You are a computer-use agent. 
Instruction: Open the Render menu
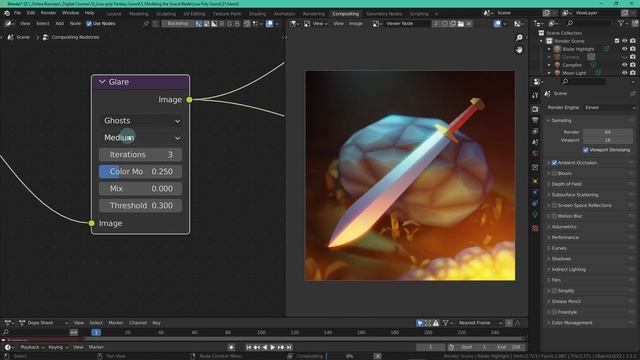click(49, 13)
